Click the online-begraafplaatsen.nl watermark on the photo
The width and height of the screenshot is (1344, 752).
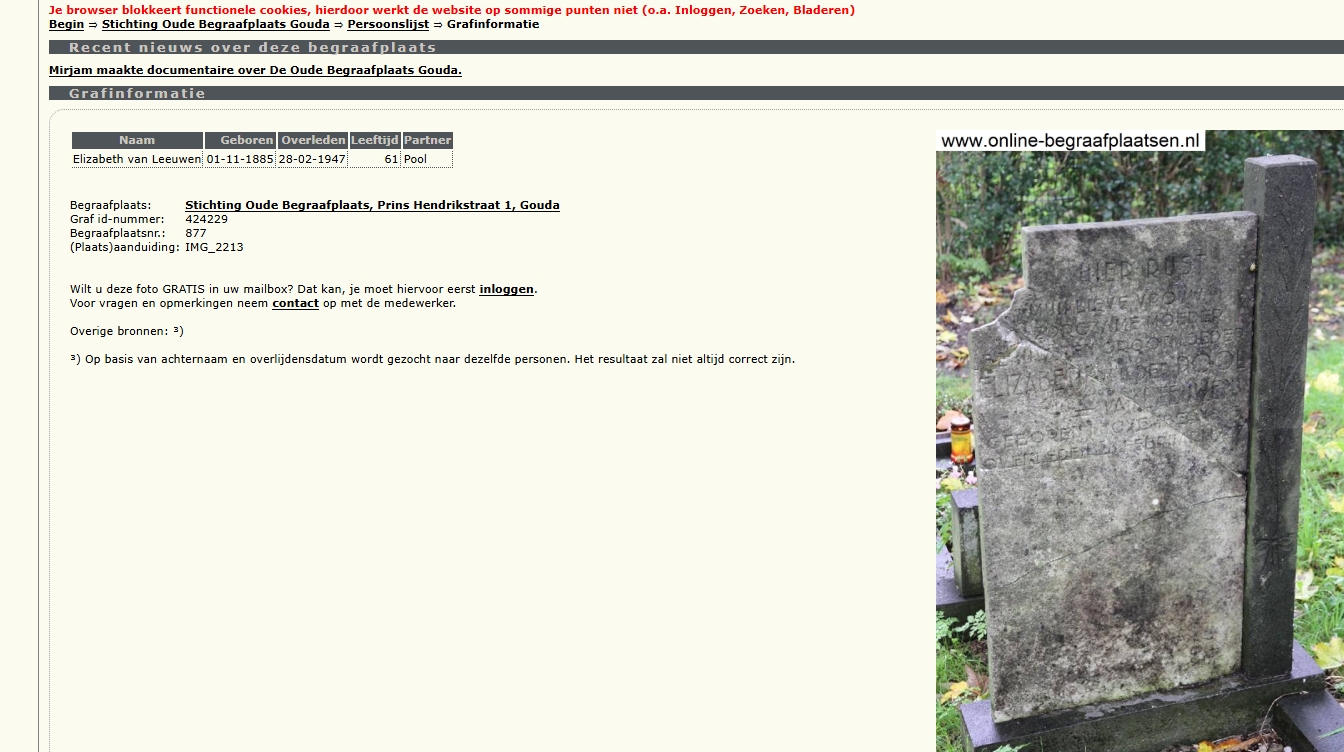(x=1069, y=141)
